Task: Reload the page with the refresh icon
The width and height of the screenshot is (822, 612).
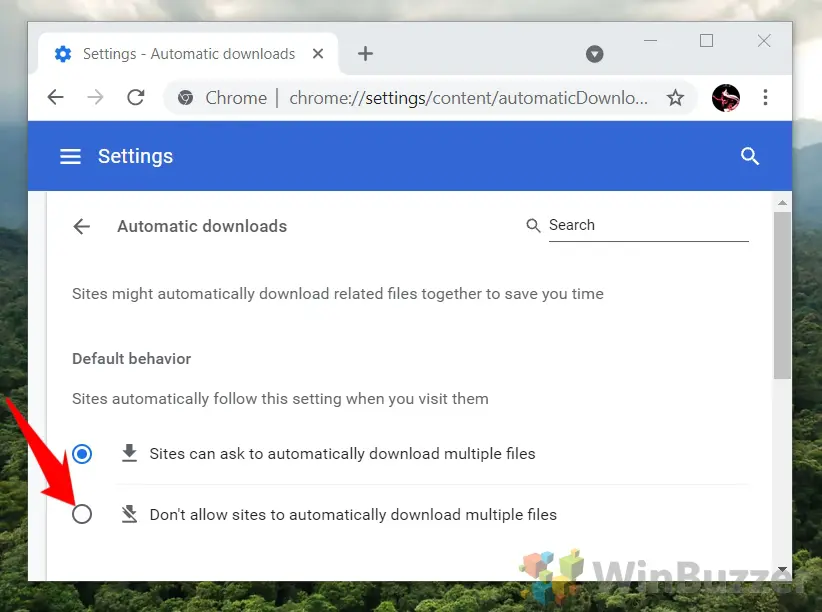Action: [x=135, y=98]
